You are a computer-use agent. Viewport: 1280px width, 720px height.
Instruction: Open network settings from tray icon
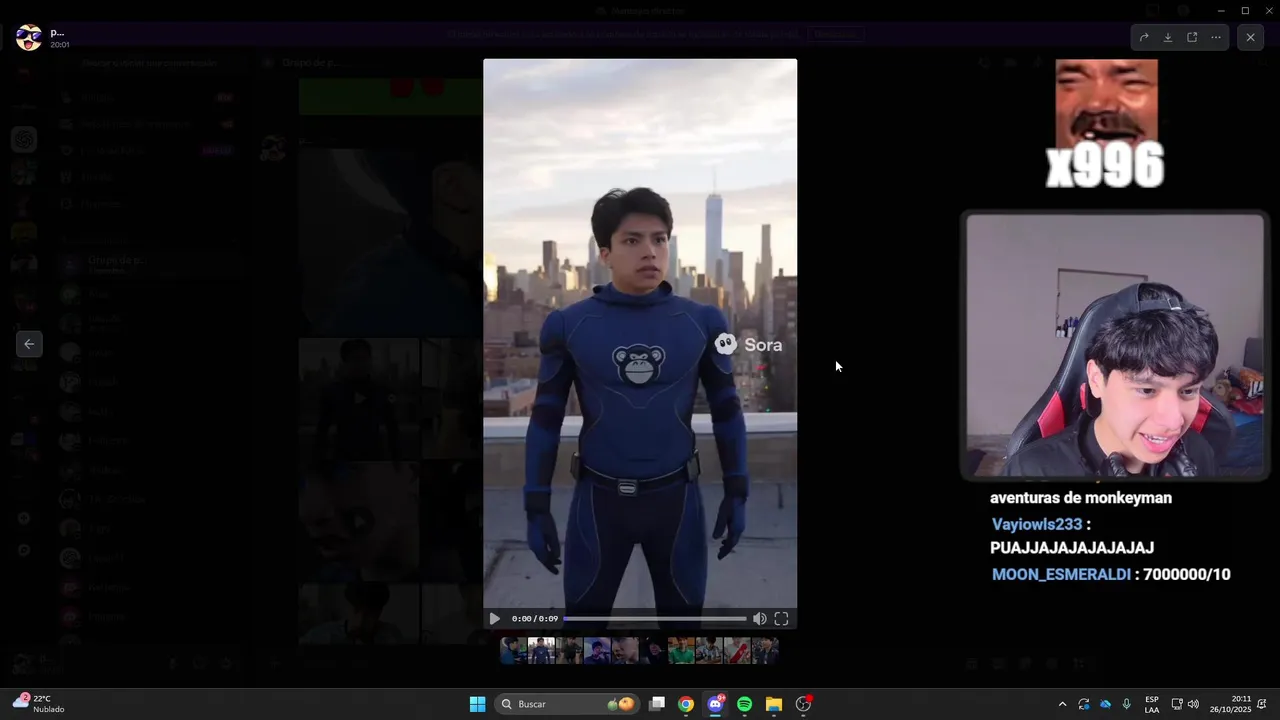[1177, 704]
